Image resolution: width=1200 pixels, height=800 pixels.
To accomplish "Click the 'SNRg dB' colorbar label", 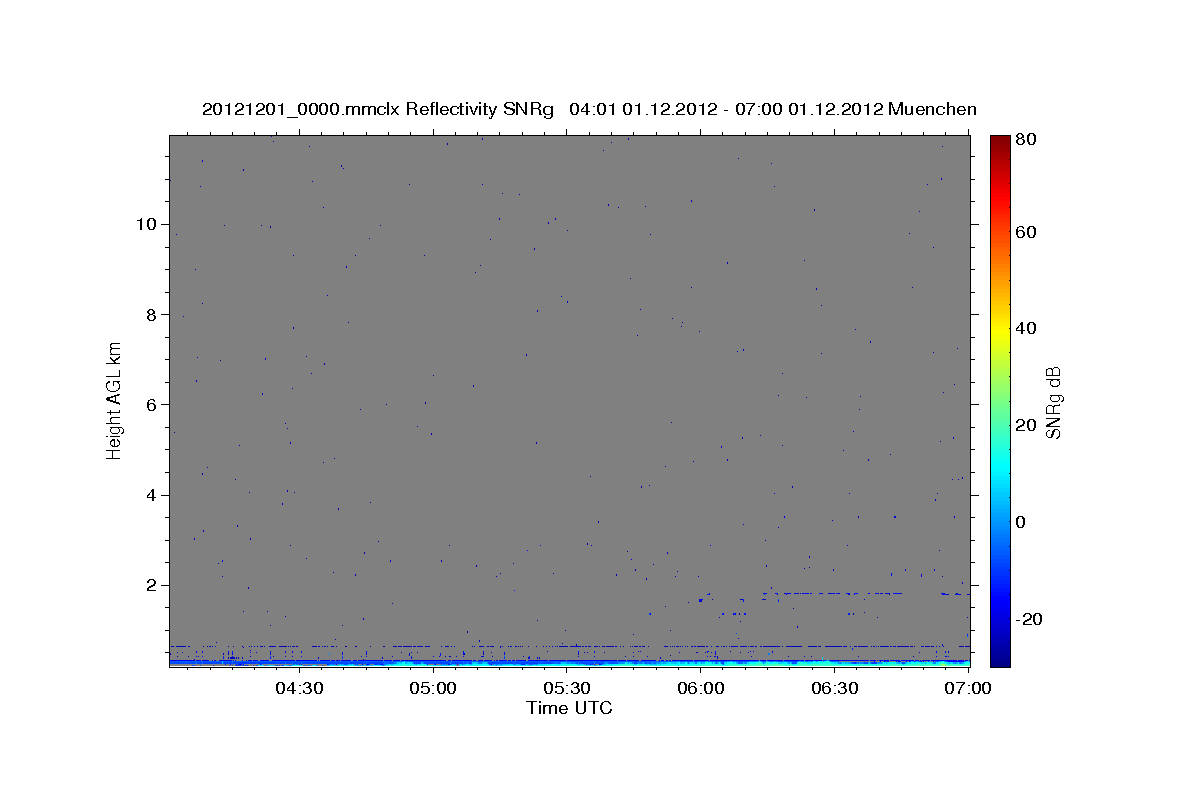I will 1052,402.
